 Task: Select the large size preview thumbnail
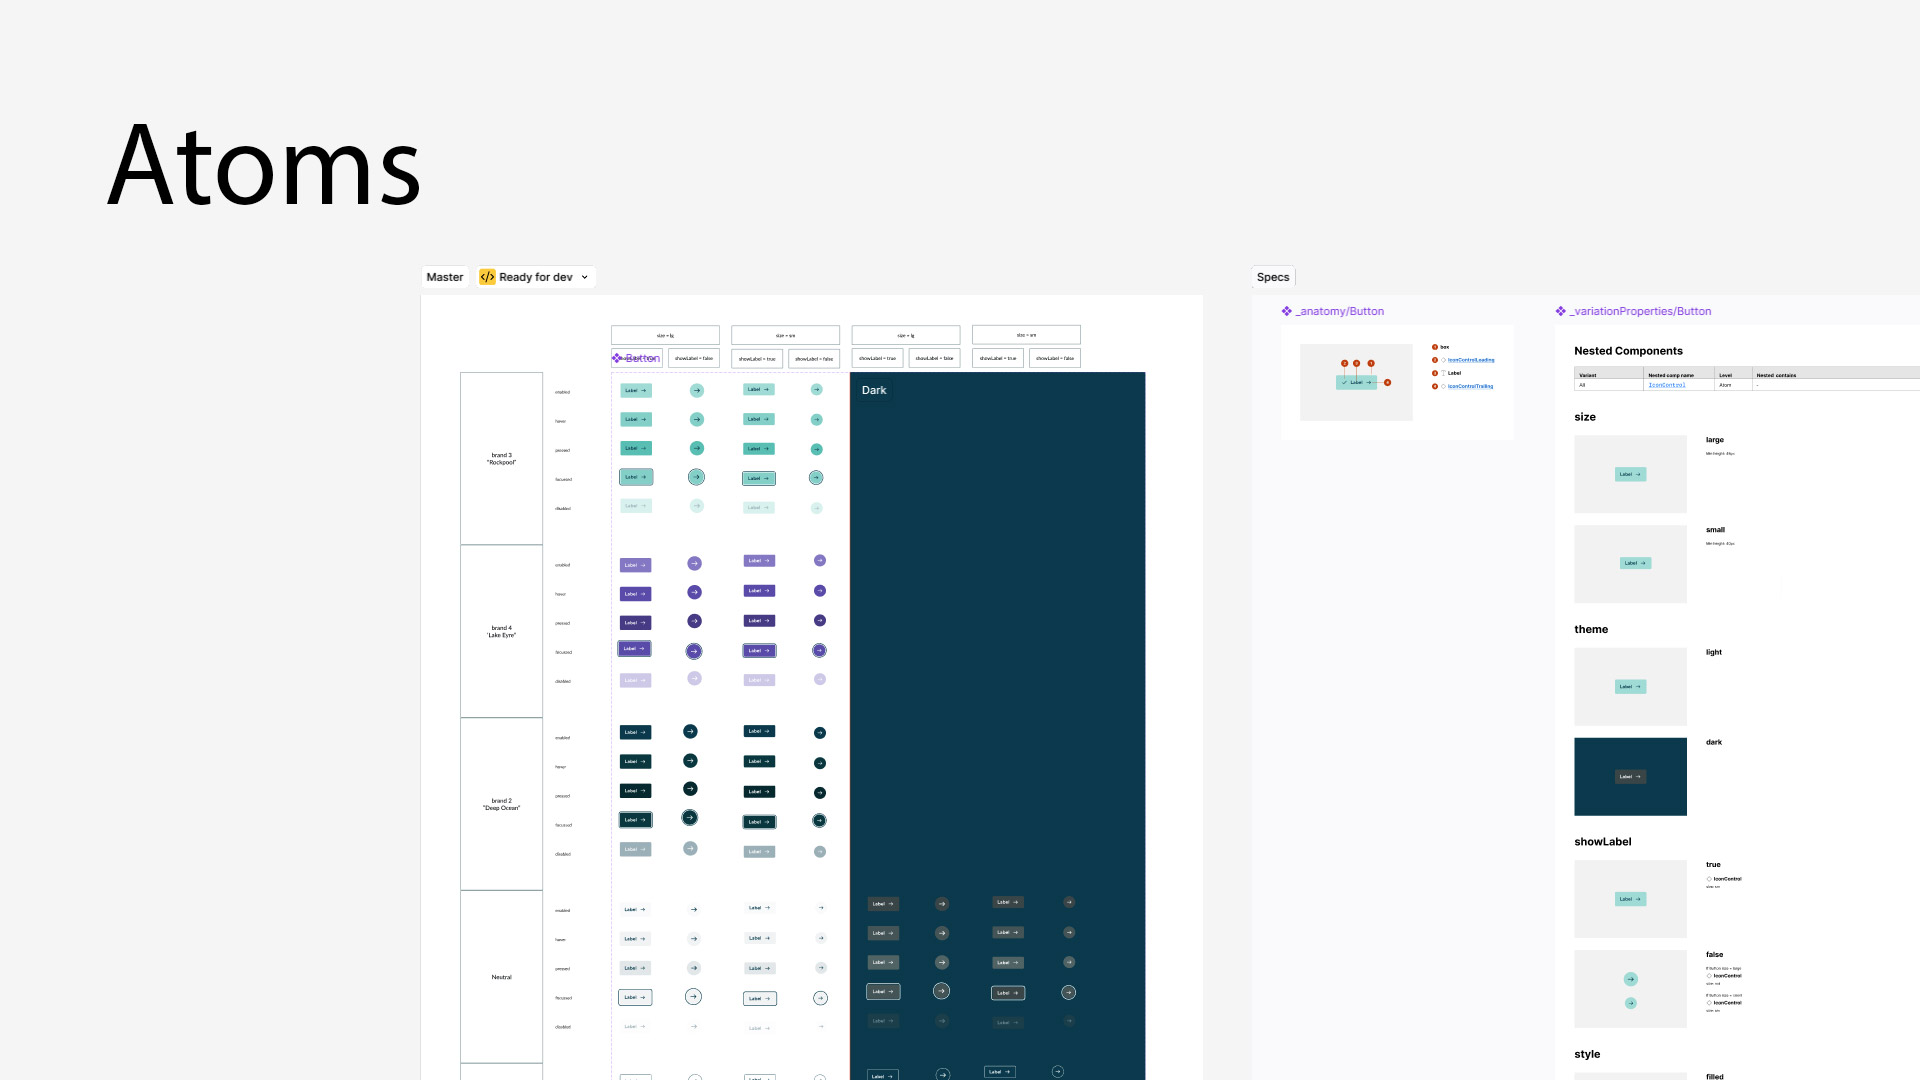point(1630,474)
